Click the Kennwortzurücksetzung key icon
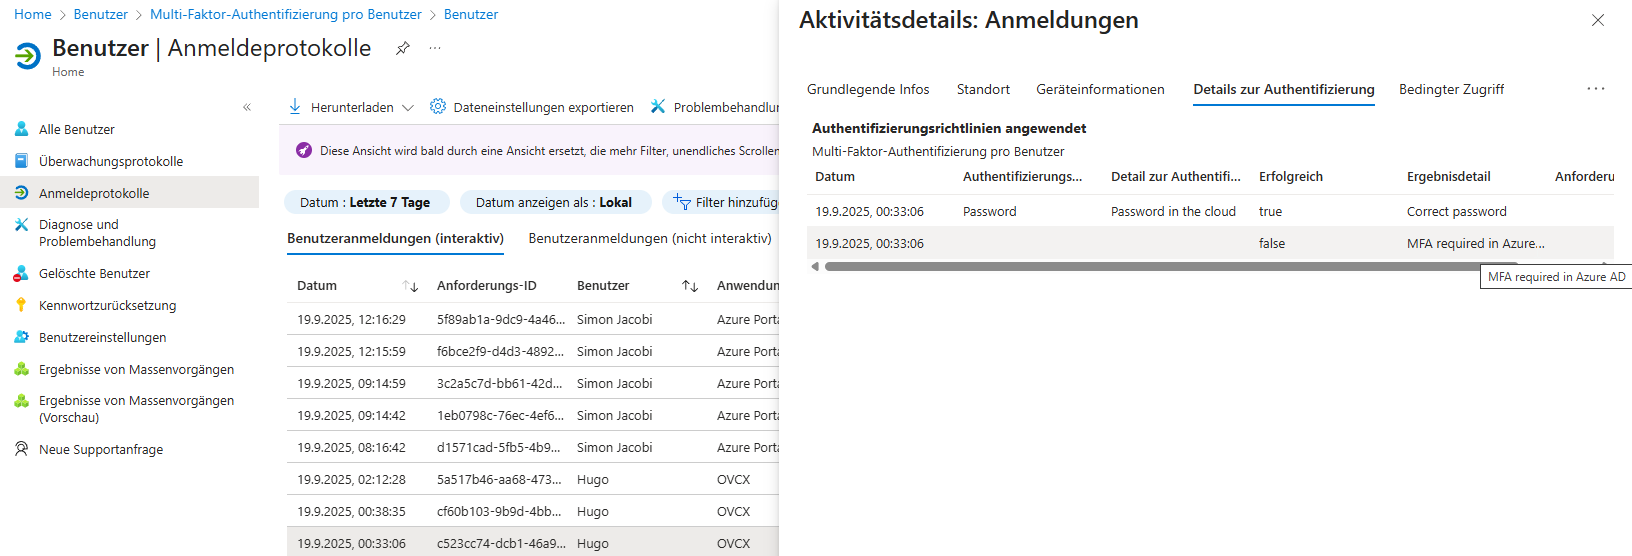The image size is (1632, 556). pyautogui.click(x=21, y=305)
